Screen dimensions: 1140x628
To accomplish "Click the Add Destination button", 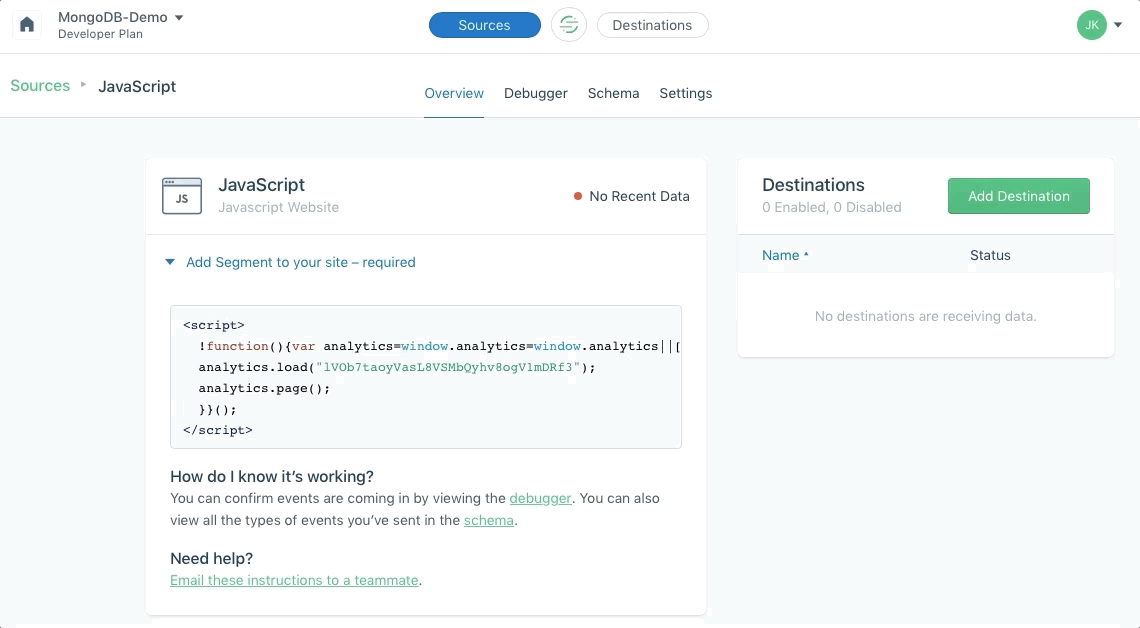I will click(x=1019, y=196).
